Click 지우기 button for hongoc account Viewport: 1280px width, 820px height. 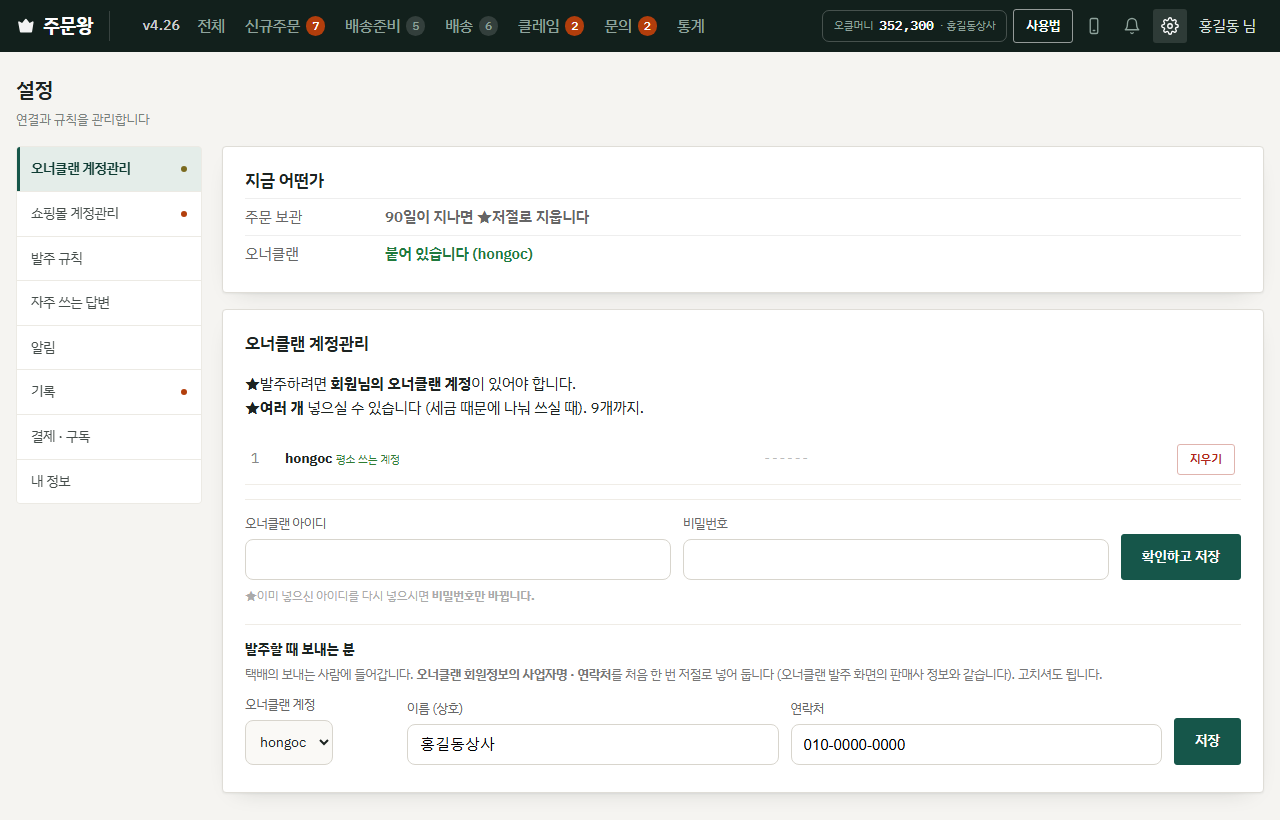[1205, 459]
